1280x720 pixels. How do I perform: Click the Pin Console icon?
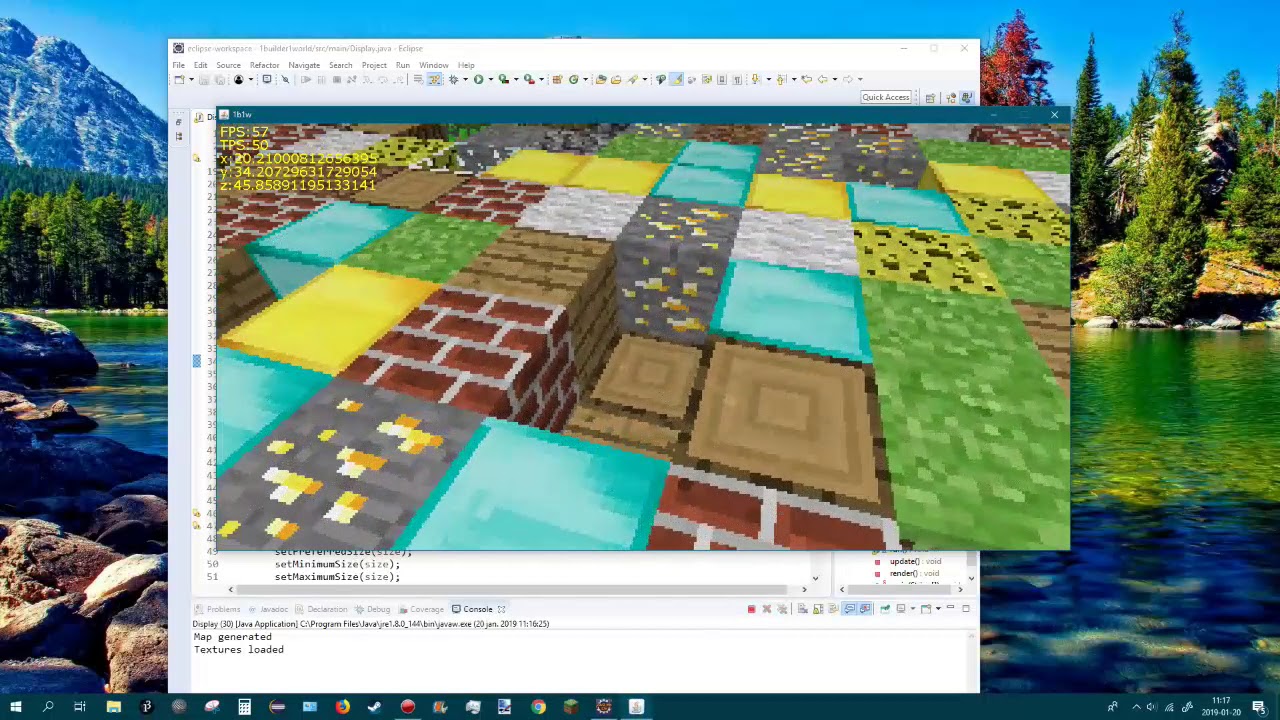[885, 609]
